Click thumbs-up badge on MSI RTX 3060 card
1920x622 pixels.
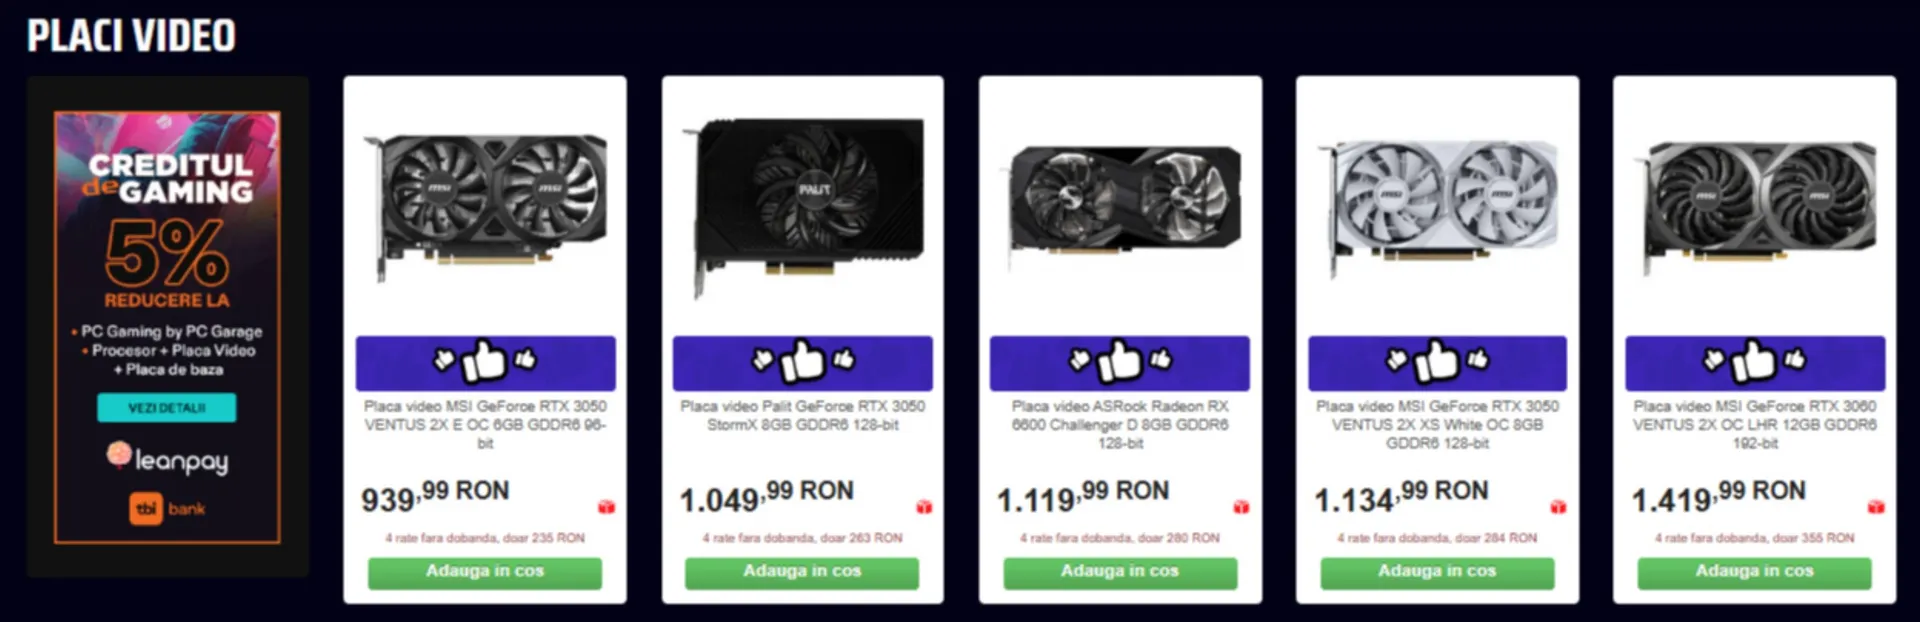click(1755, 363)
